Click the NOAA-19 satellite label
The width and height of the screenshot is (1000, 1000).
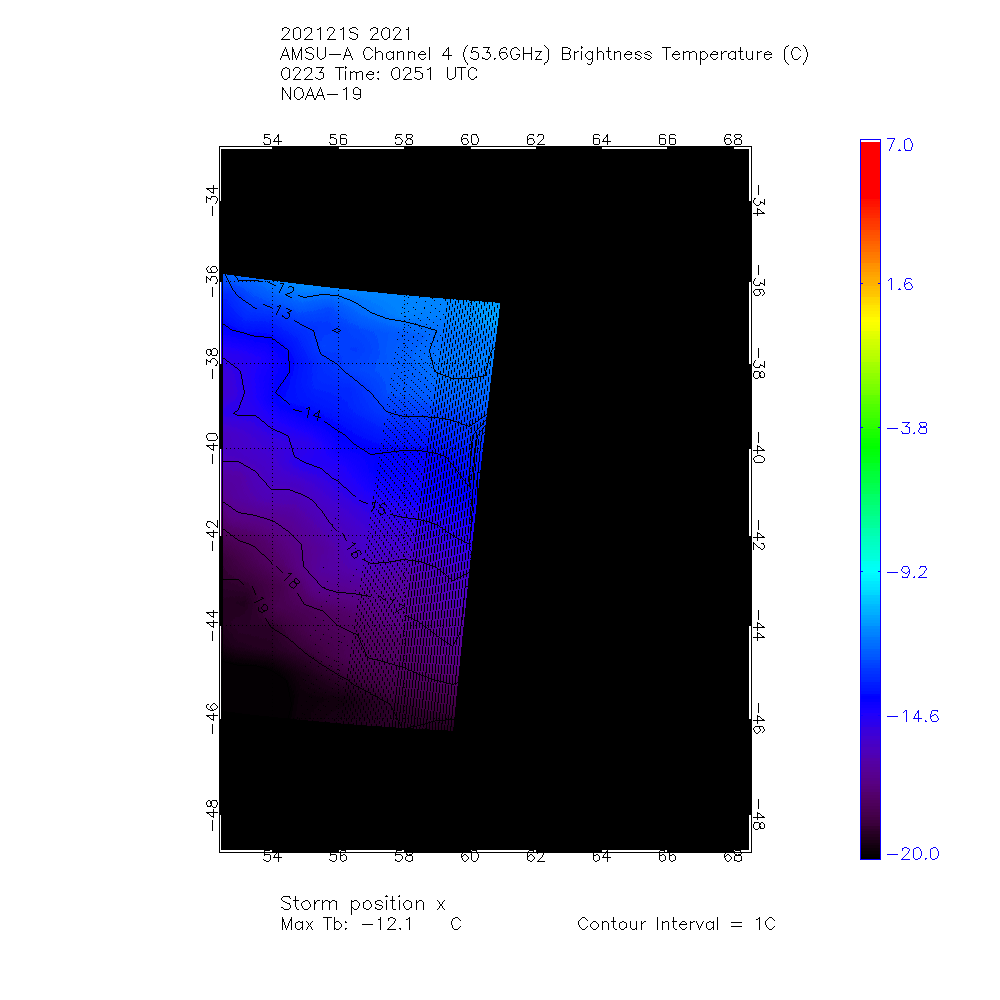point(322,95)
